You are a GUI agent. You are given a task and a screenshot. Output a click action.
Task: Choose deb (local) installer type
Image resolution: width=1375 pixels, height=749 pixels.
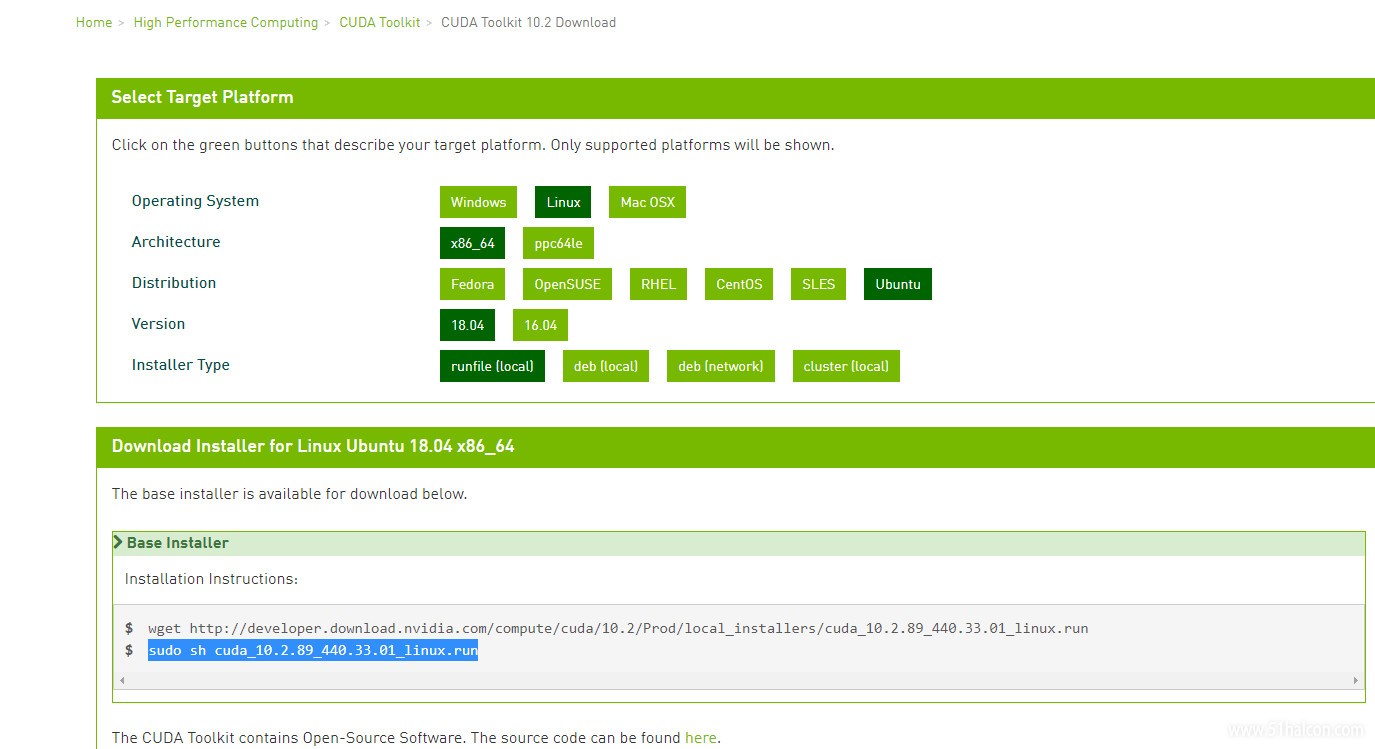(606, 366)
